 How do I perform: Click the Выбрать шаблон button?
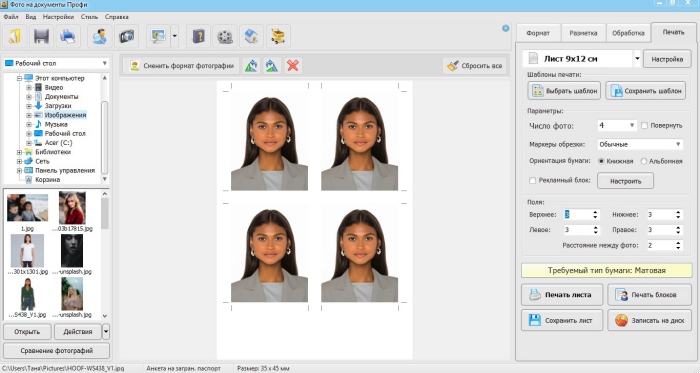tap(564, 91)
